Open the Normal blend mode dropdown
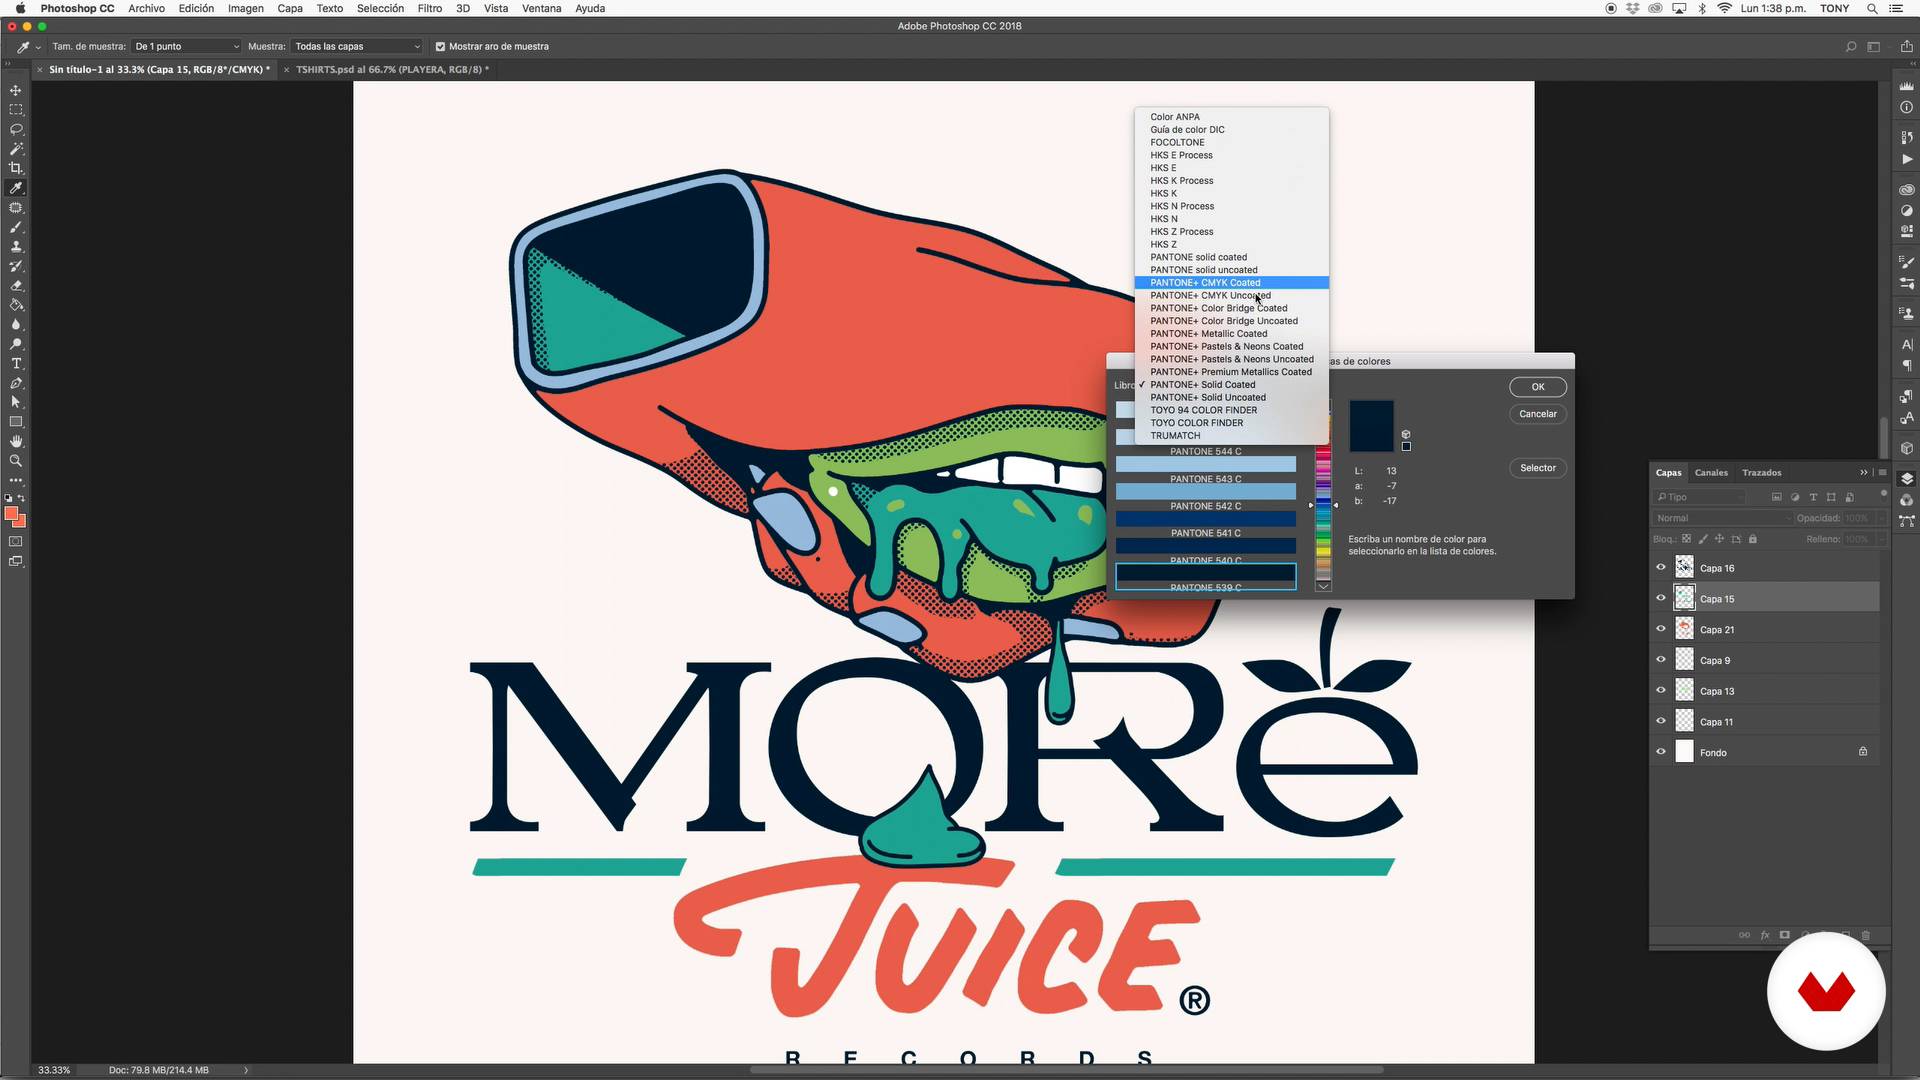The height and width of the screenshot is (1080, 1920). 1721,518
